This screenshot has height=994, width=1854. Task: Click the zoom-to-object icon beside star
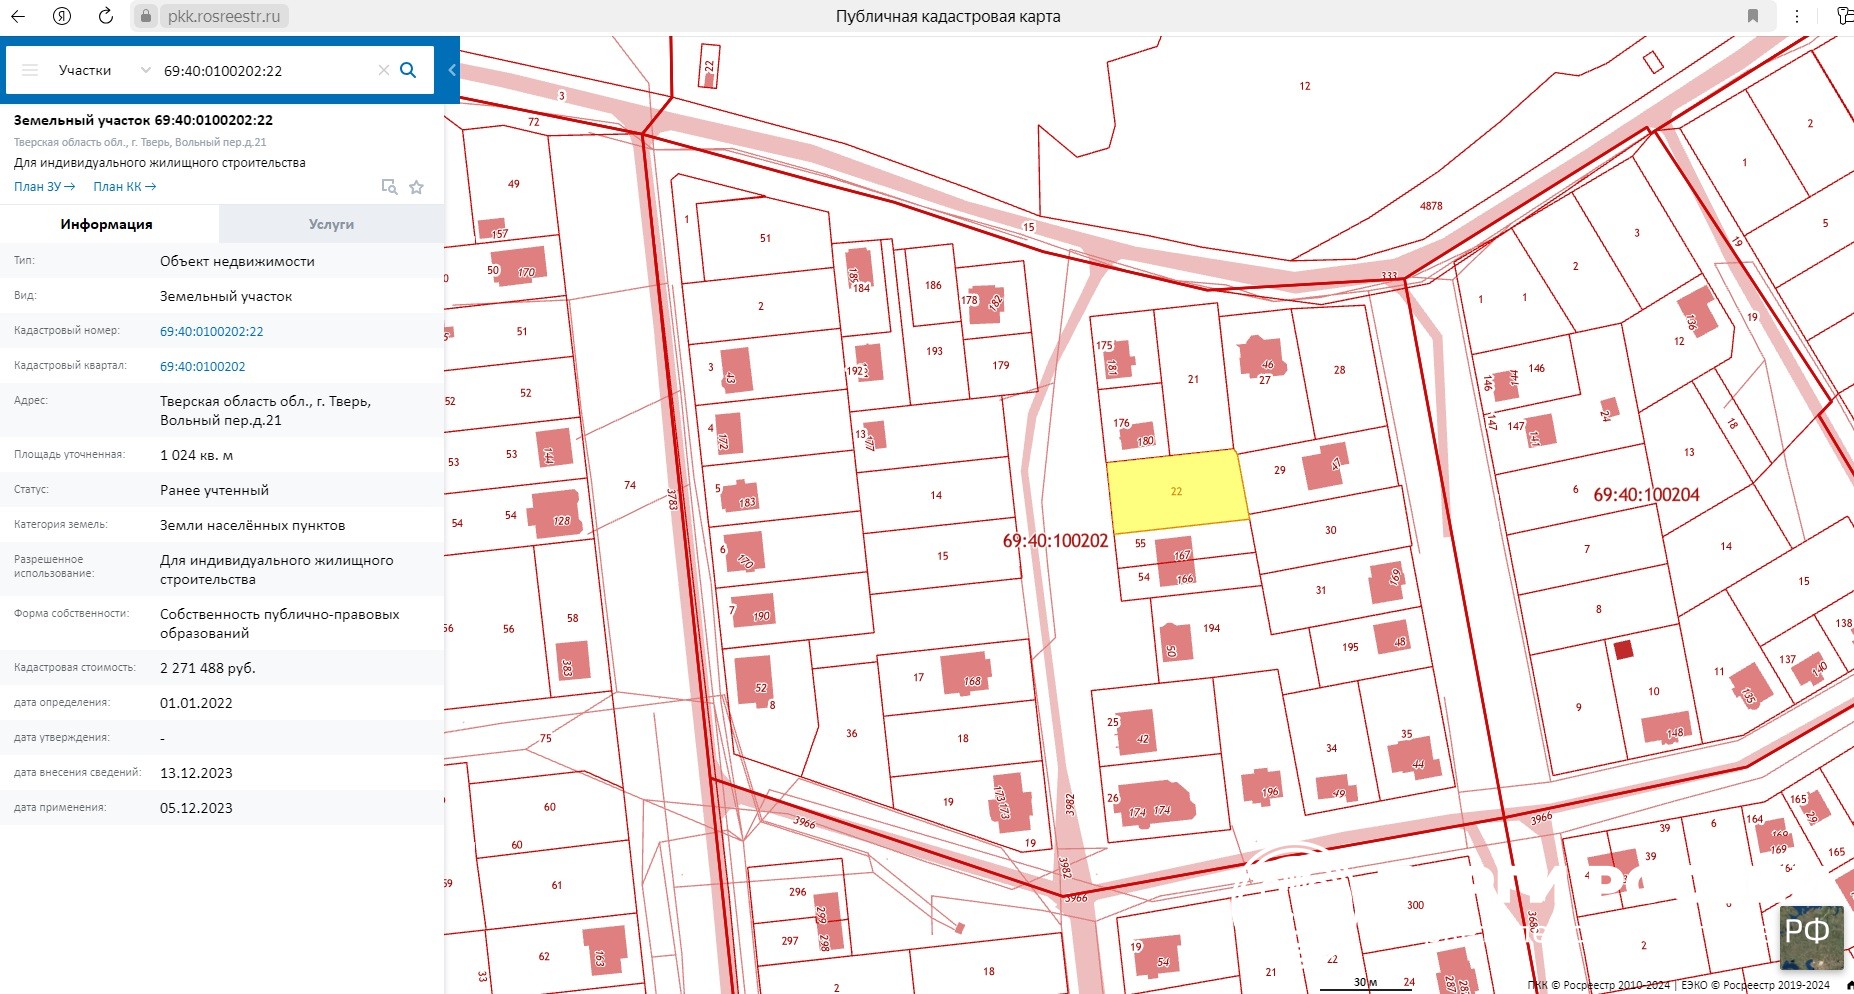point(389,187)
